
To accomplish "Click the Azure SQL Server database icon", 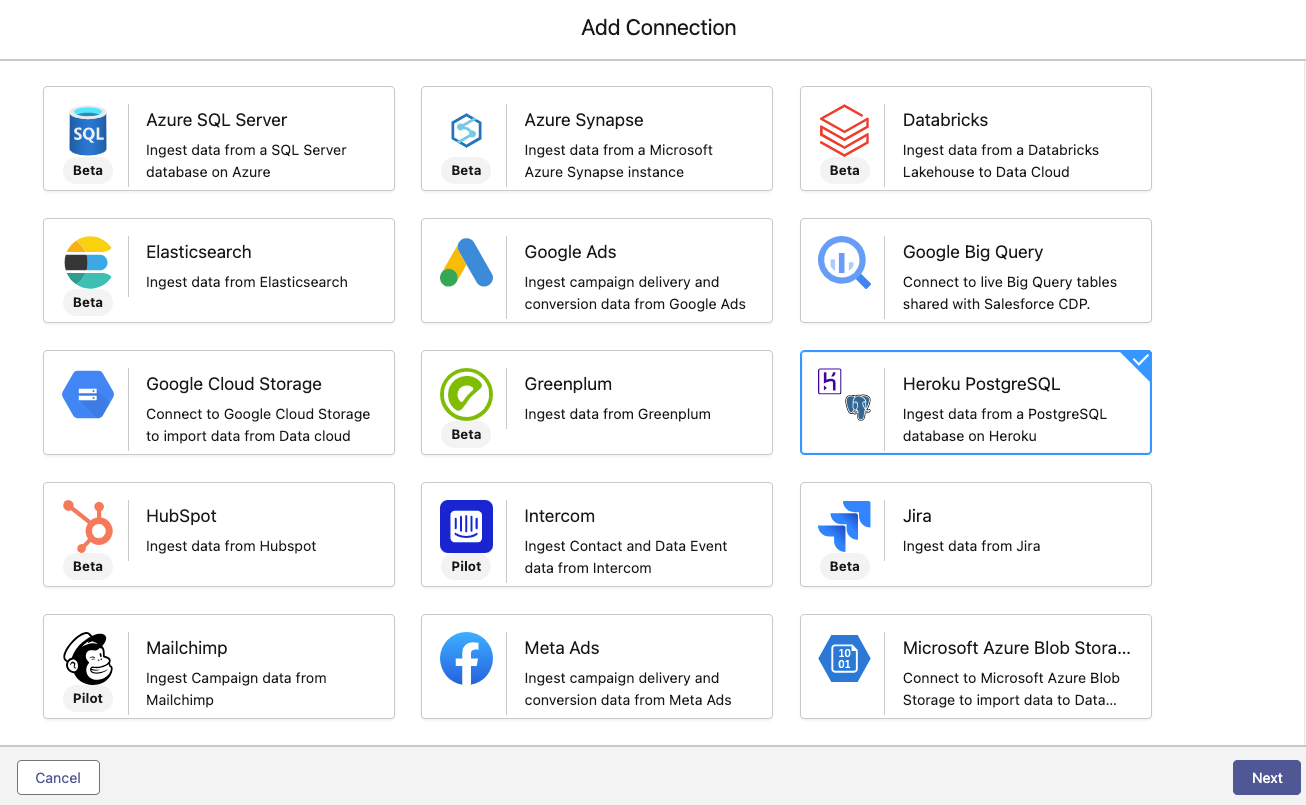I will coord(88,130).
